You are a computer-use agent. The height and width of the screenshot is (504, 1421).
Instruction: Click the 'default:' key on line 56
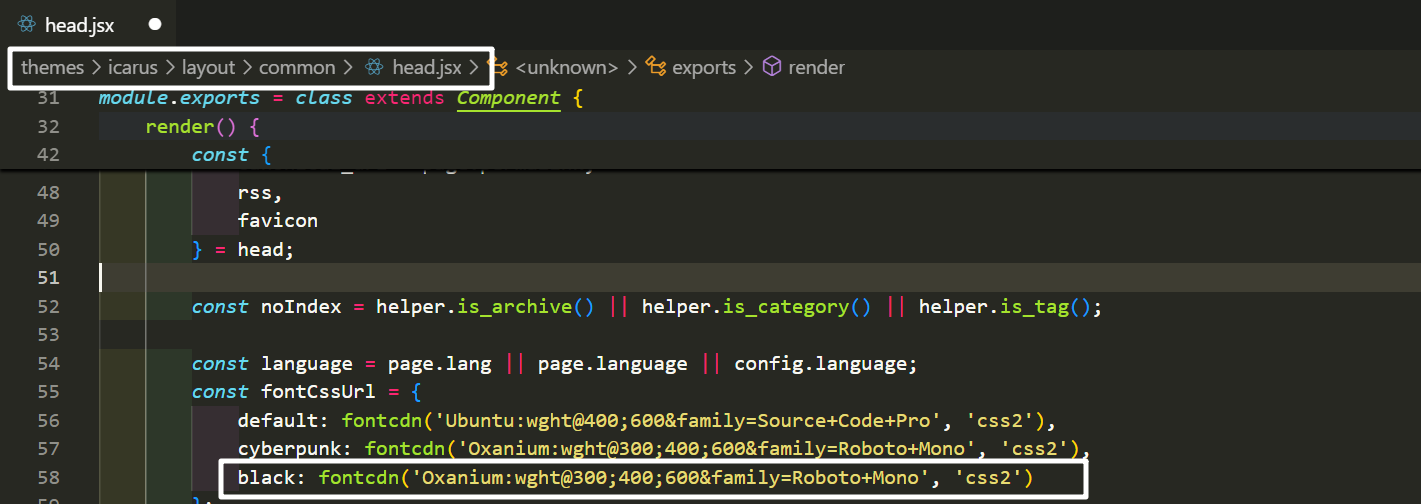[x=284, y=420]
